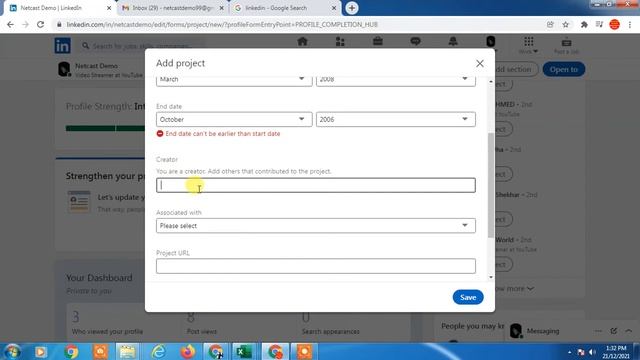This screenshot has width=640, height=360.
Task: Open the Chrome extensions puzzle icon
Action: [x=584, y=24]
